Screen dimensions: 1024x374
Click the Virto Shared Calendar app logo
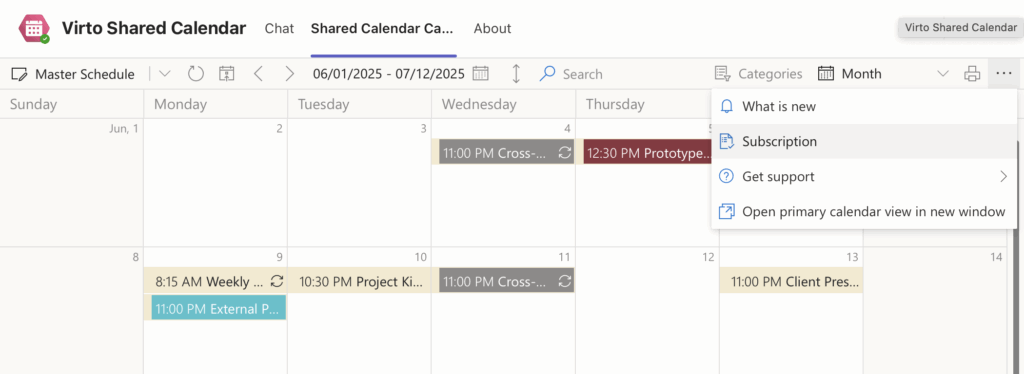coord(34,29)
